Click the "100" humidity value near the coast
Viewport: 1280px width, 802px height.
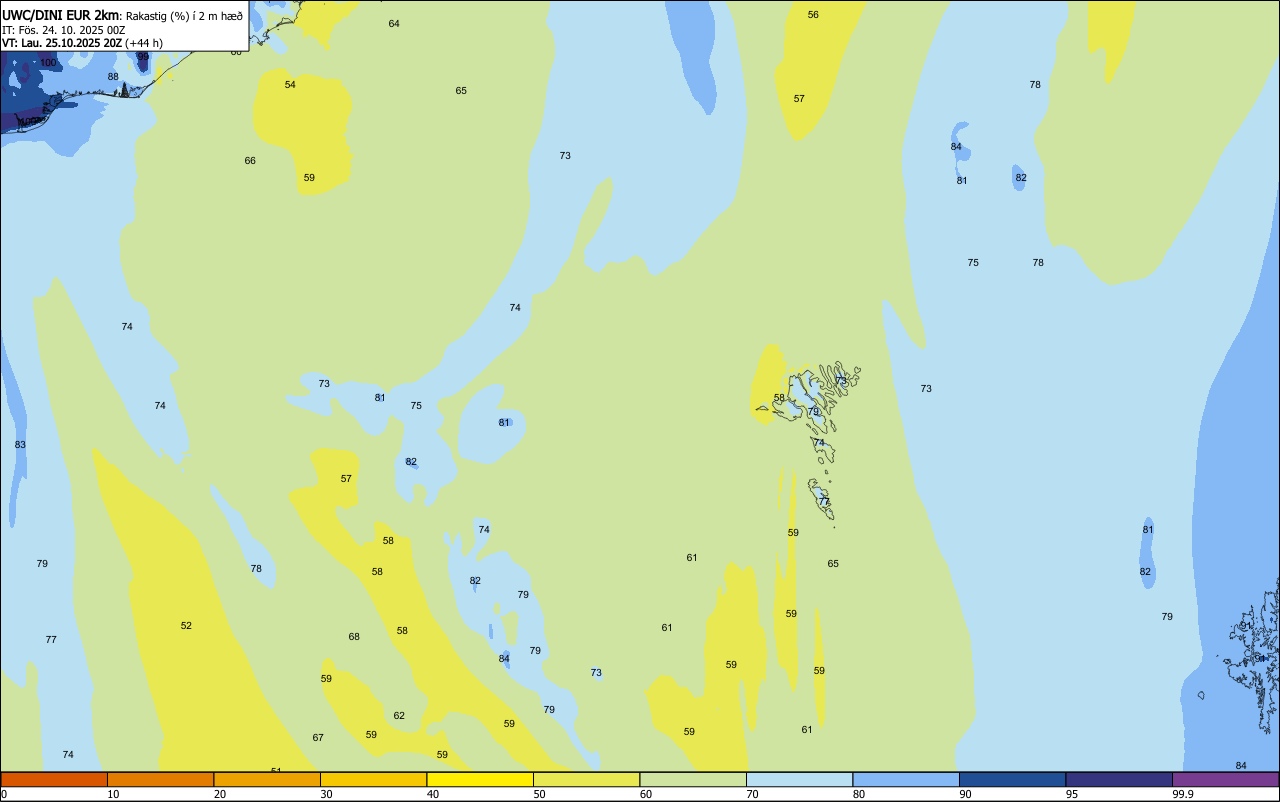click(x=48, y=62)
